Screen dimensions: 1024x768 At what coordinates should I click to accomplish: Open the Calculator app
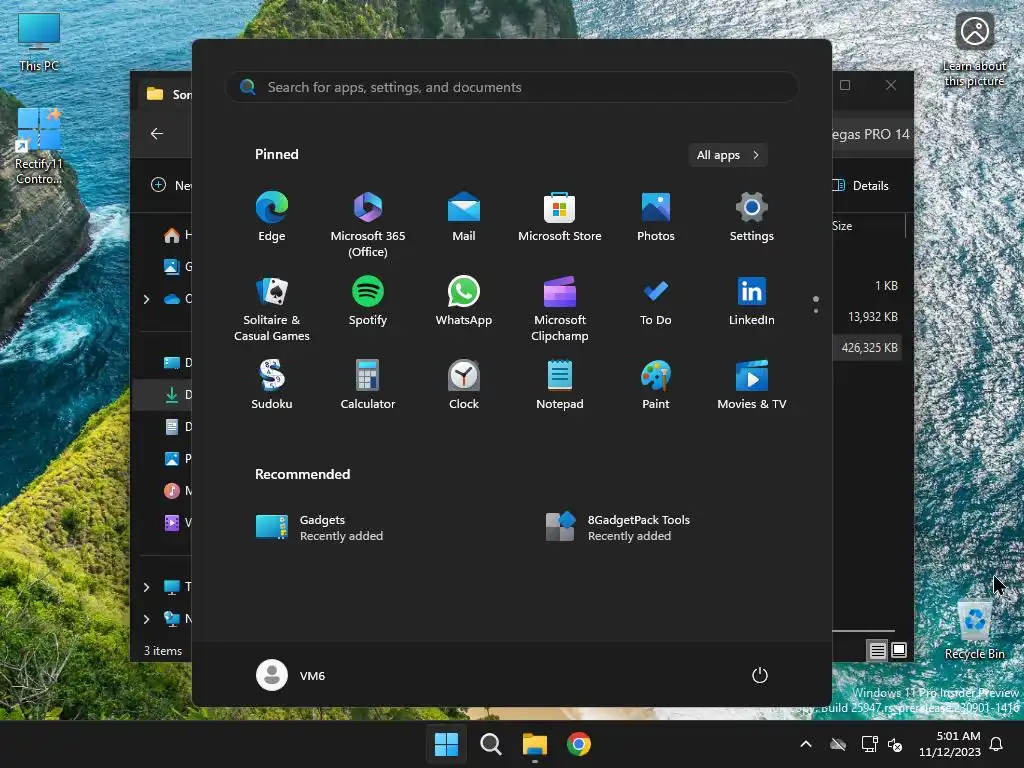[x=368, y=385]
